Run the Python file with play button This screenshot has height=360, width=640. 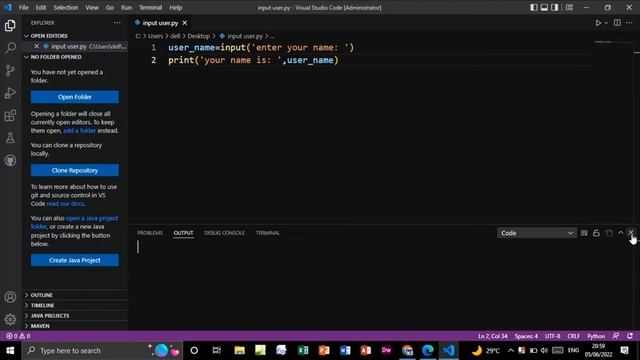[598, 23]
